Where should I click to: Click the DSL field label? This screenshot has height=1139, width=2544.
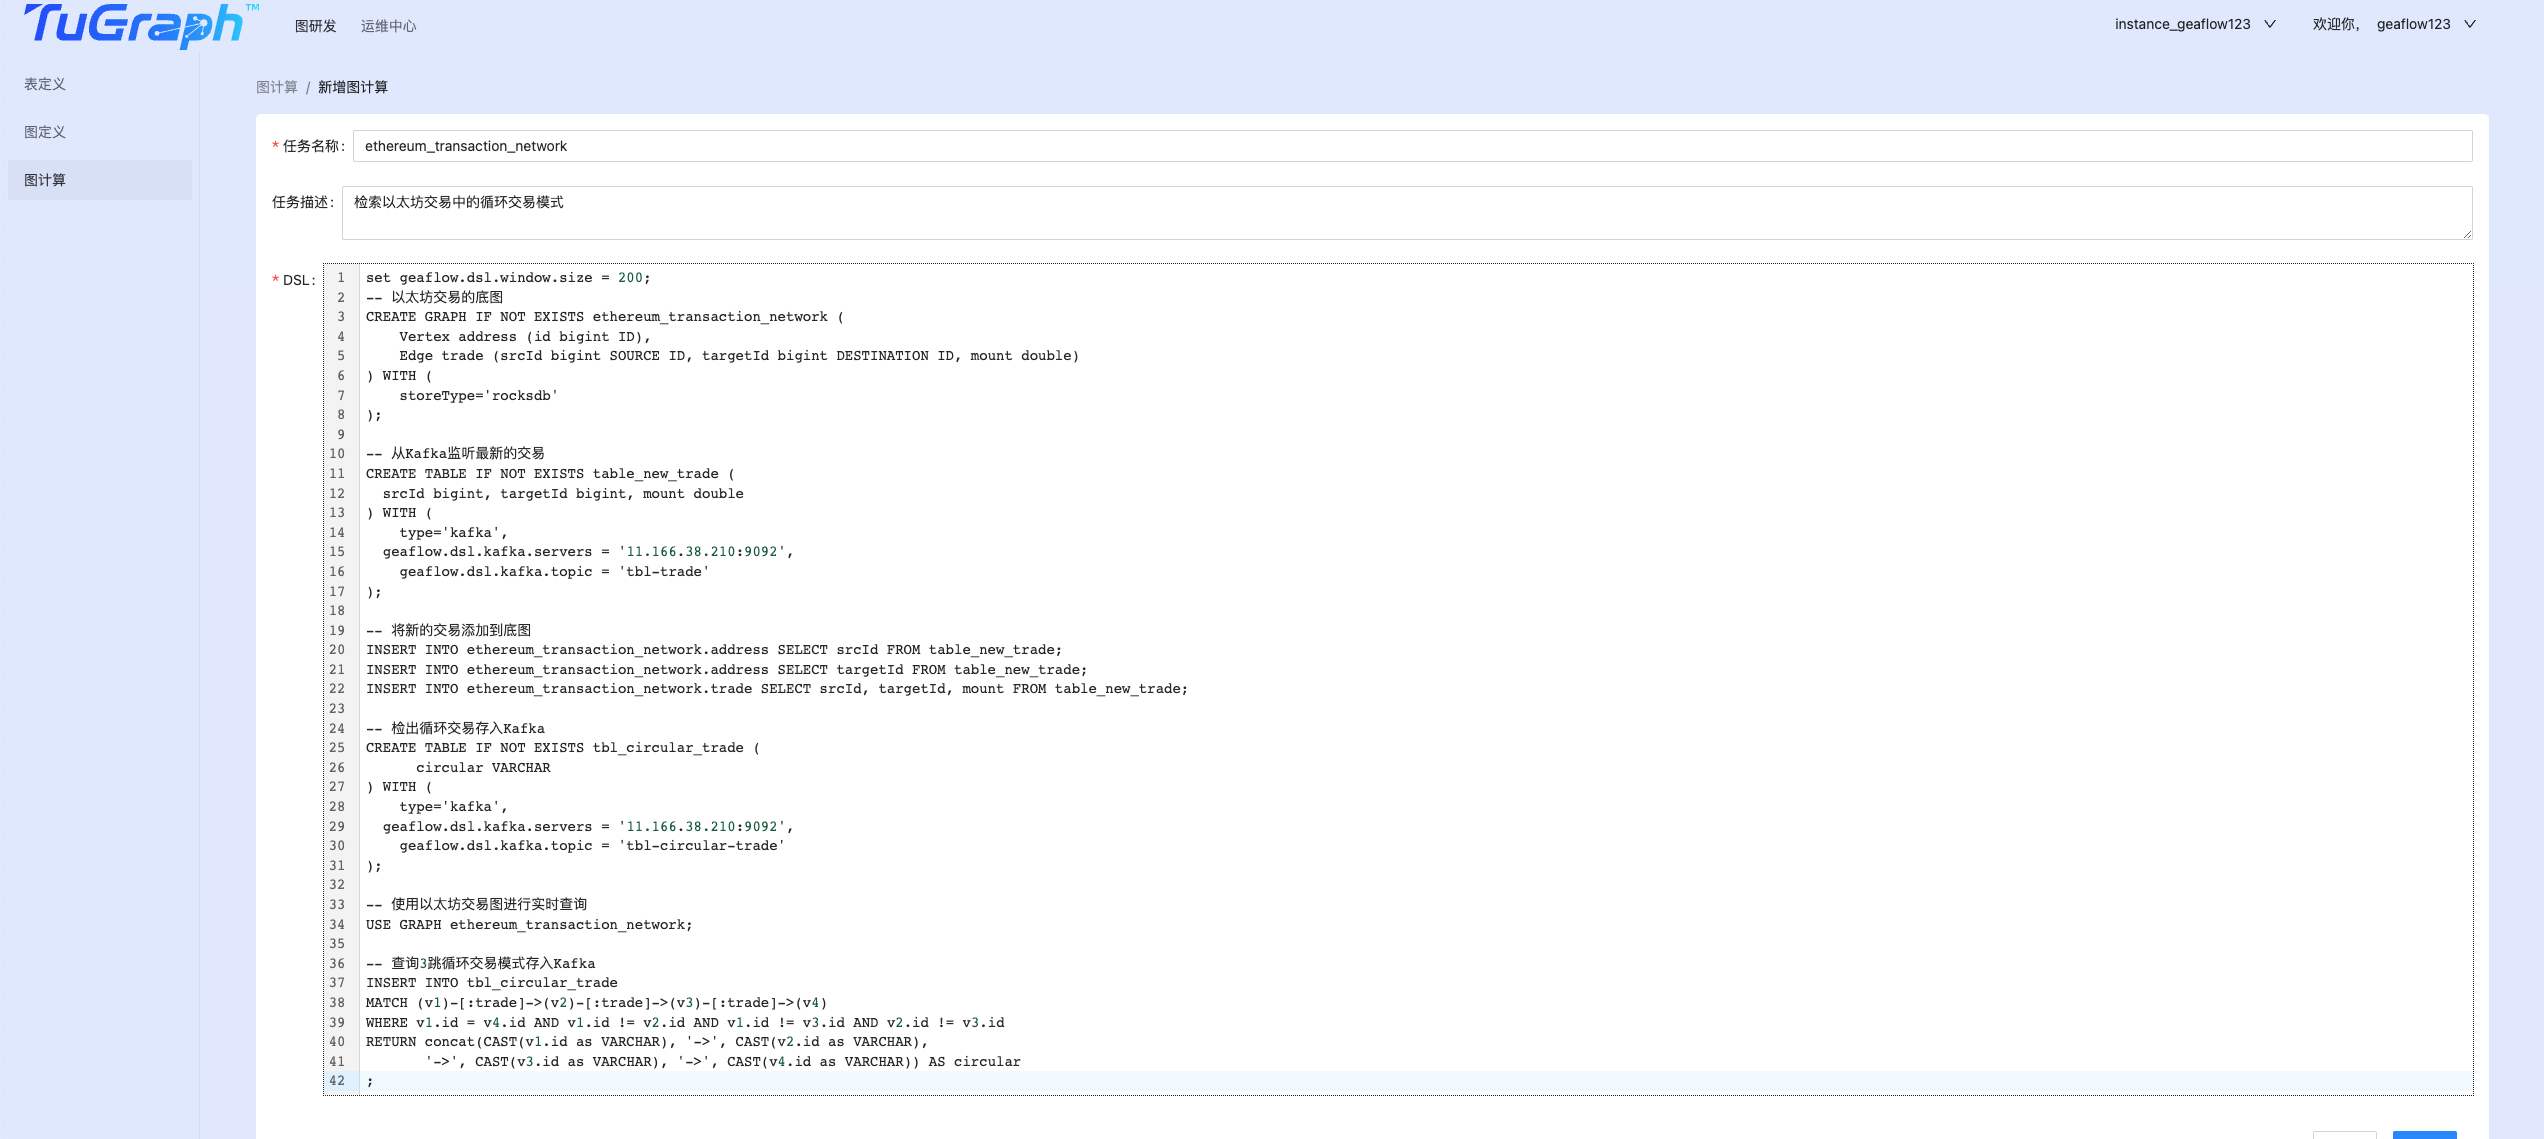point(299,280)
